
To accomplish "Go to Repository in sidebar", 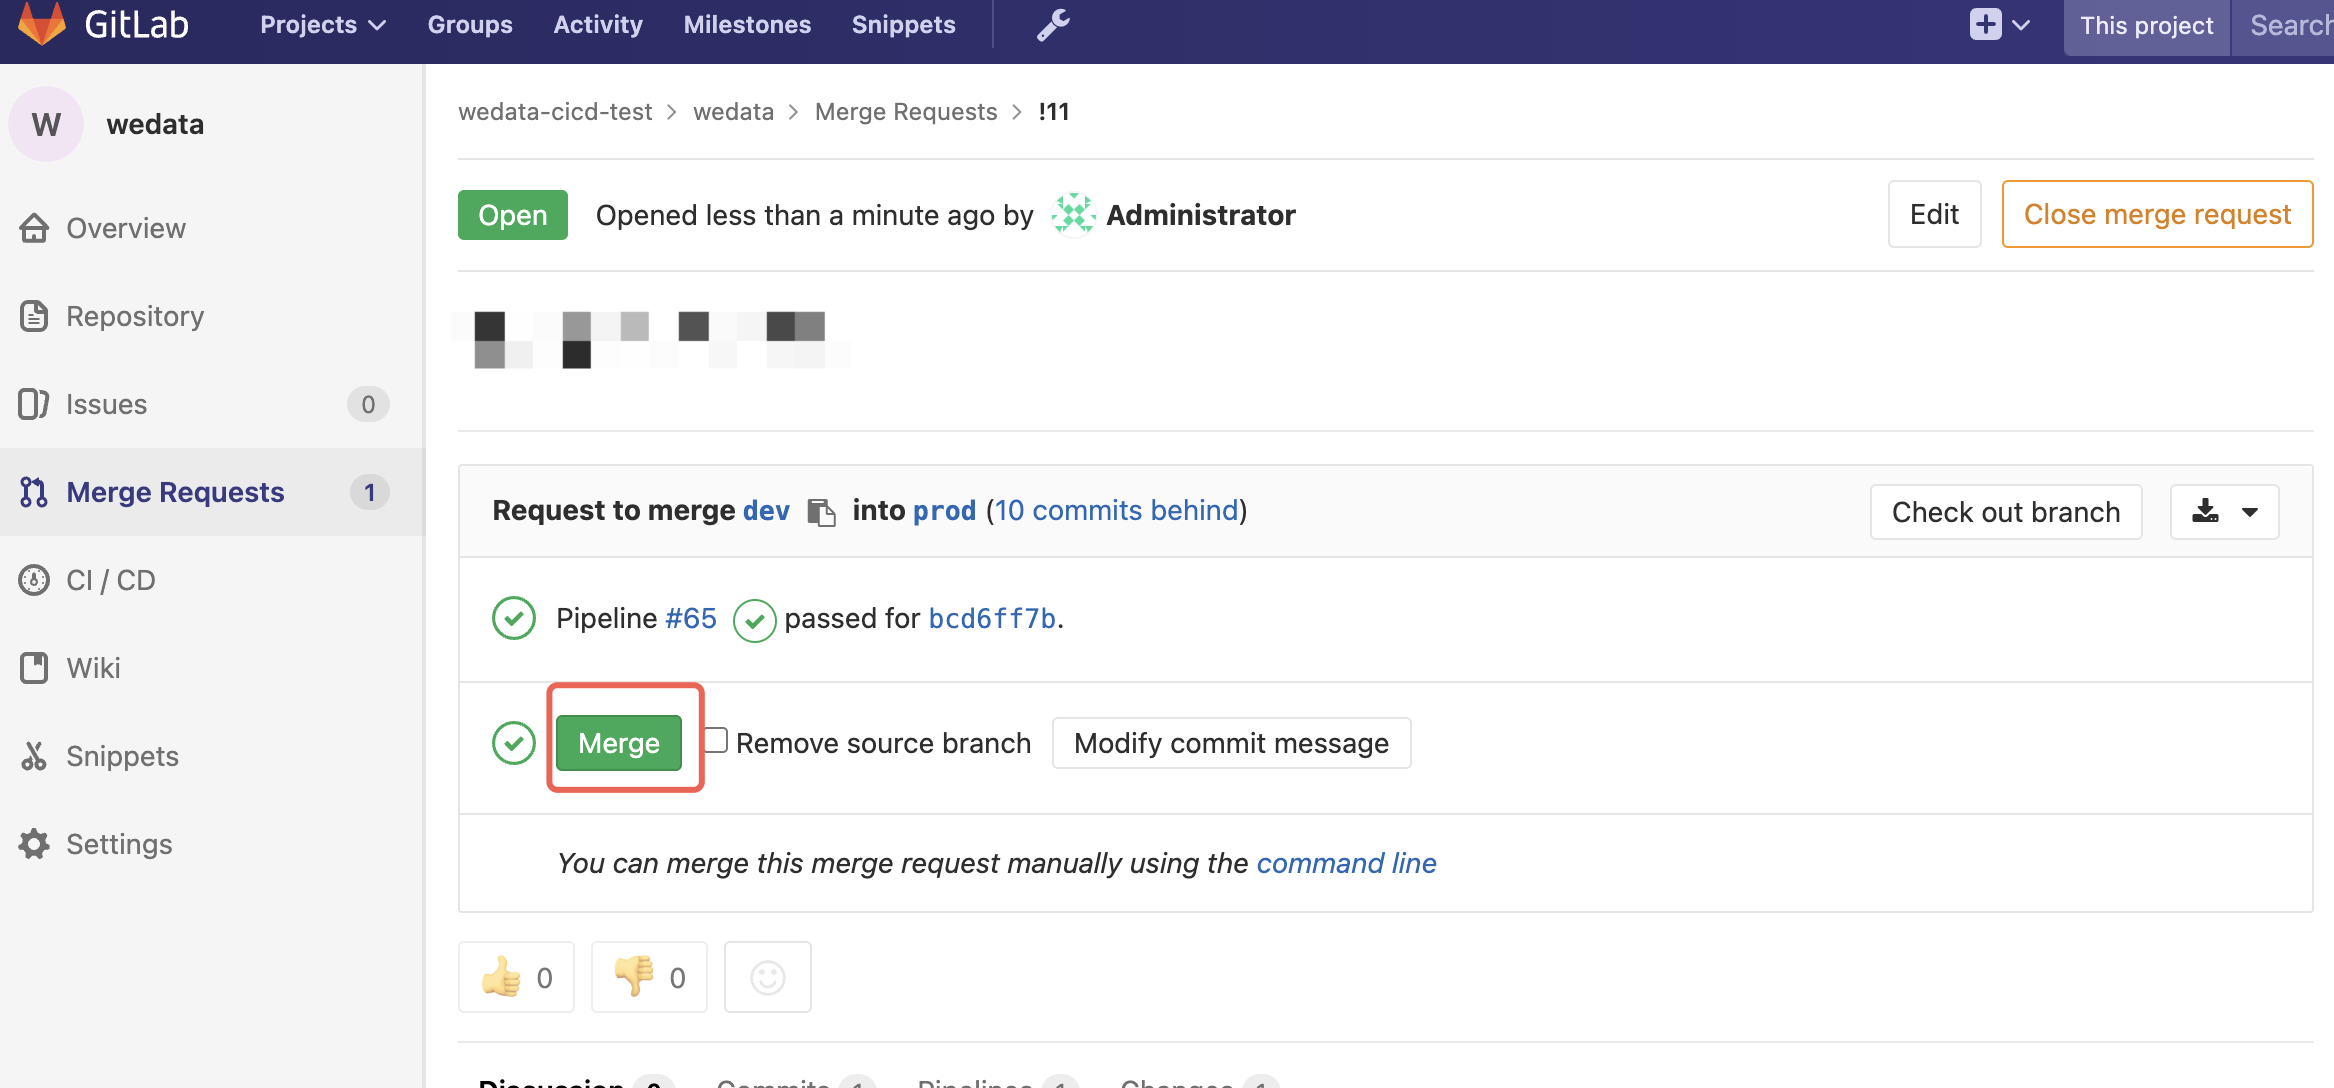I will (x=134, y=316).
